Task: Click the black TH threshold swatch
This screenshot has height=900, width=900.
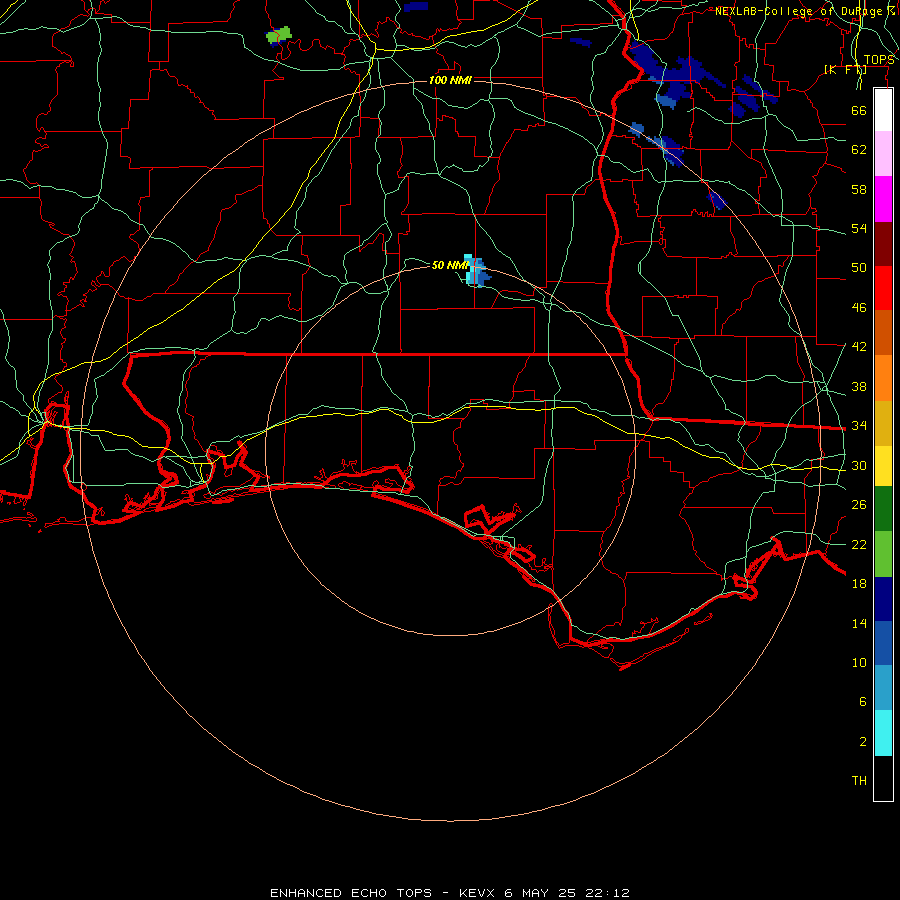Action: [x=883, y=778]
